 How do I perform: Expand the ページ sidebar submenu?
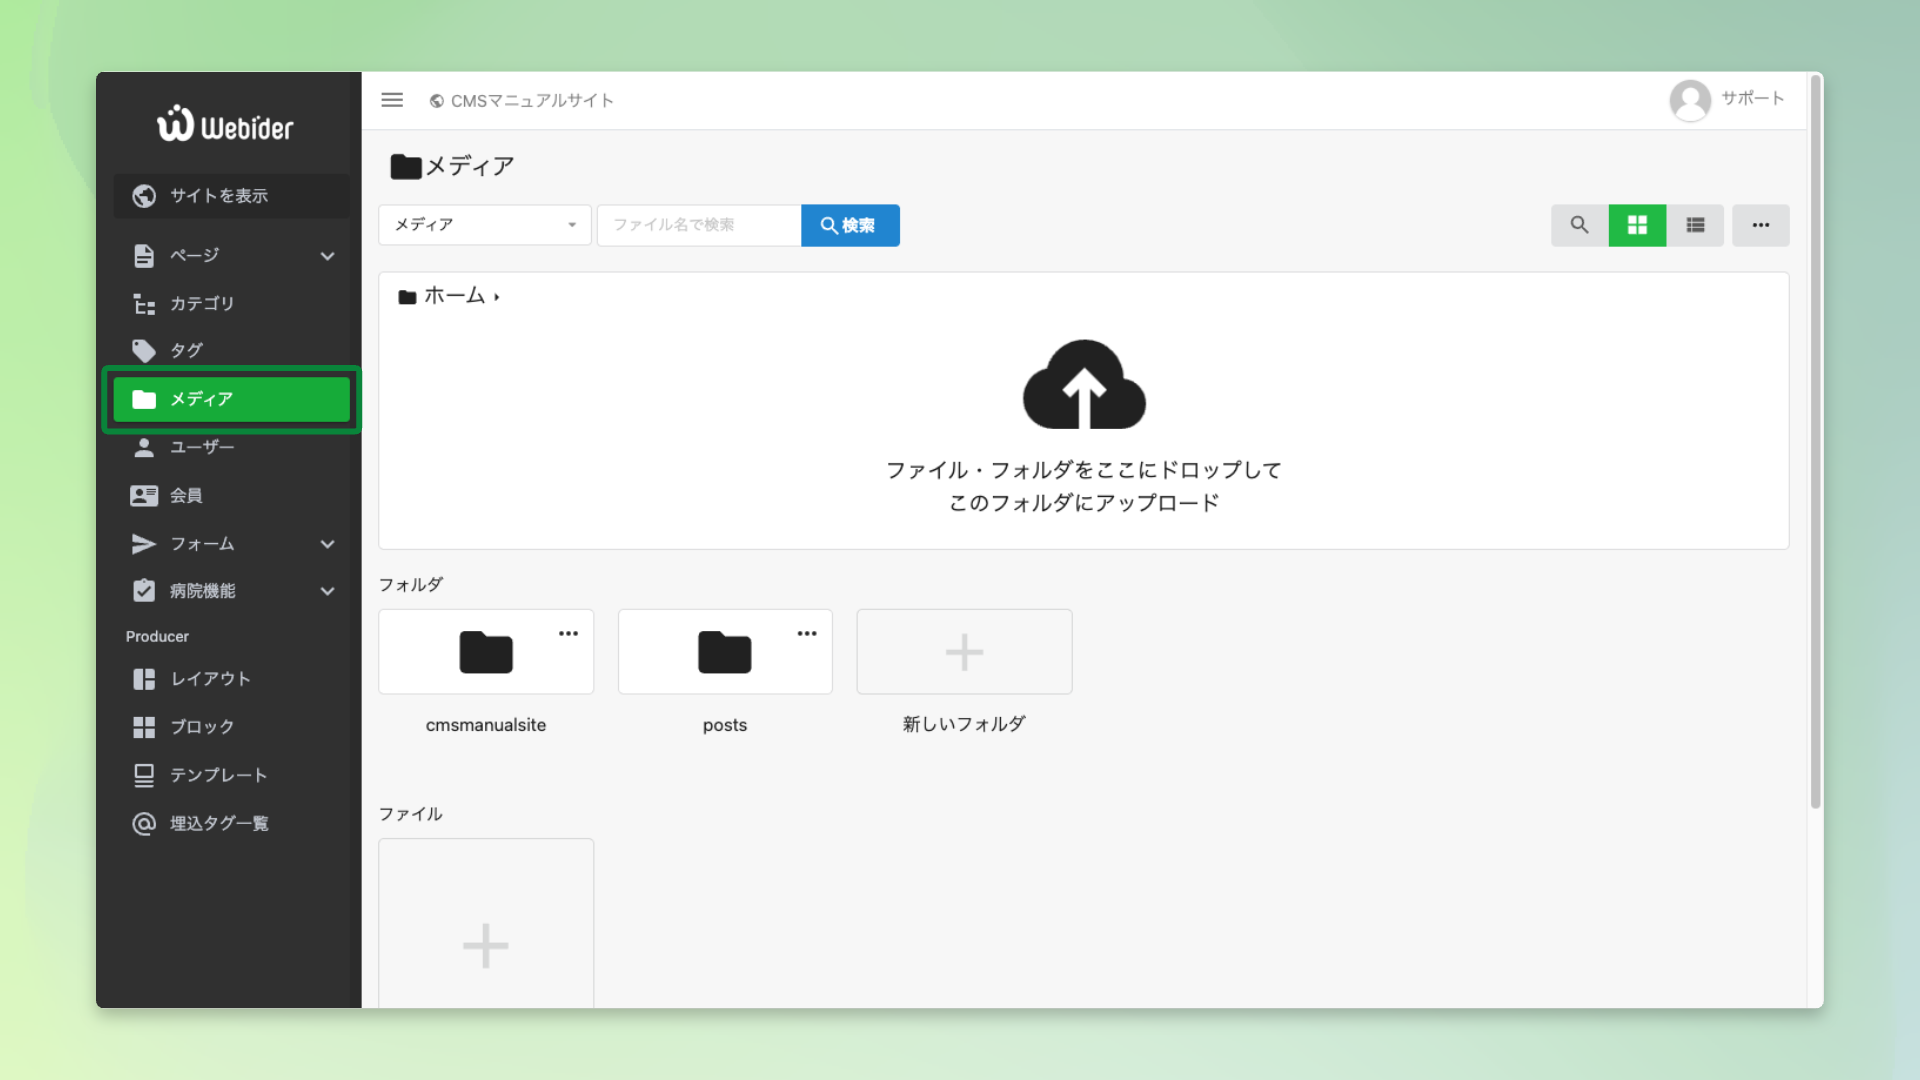click(x=327, y=256)
